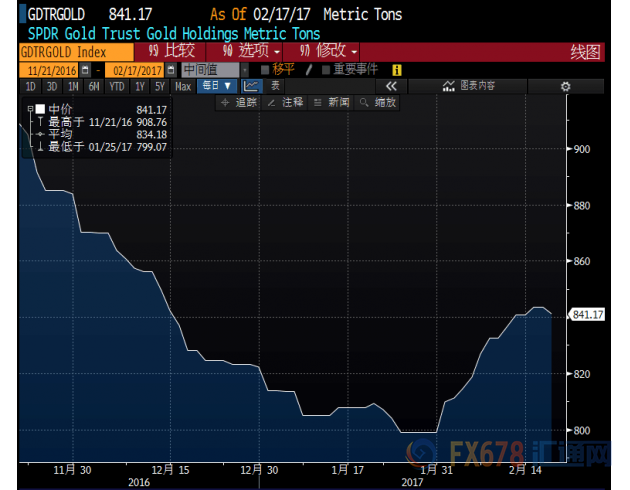Click the 1月 31 x-axis date label
Image resolution: width=630 pixels, height=490 pixels.
point(436,470)
